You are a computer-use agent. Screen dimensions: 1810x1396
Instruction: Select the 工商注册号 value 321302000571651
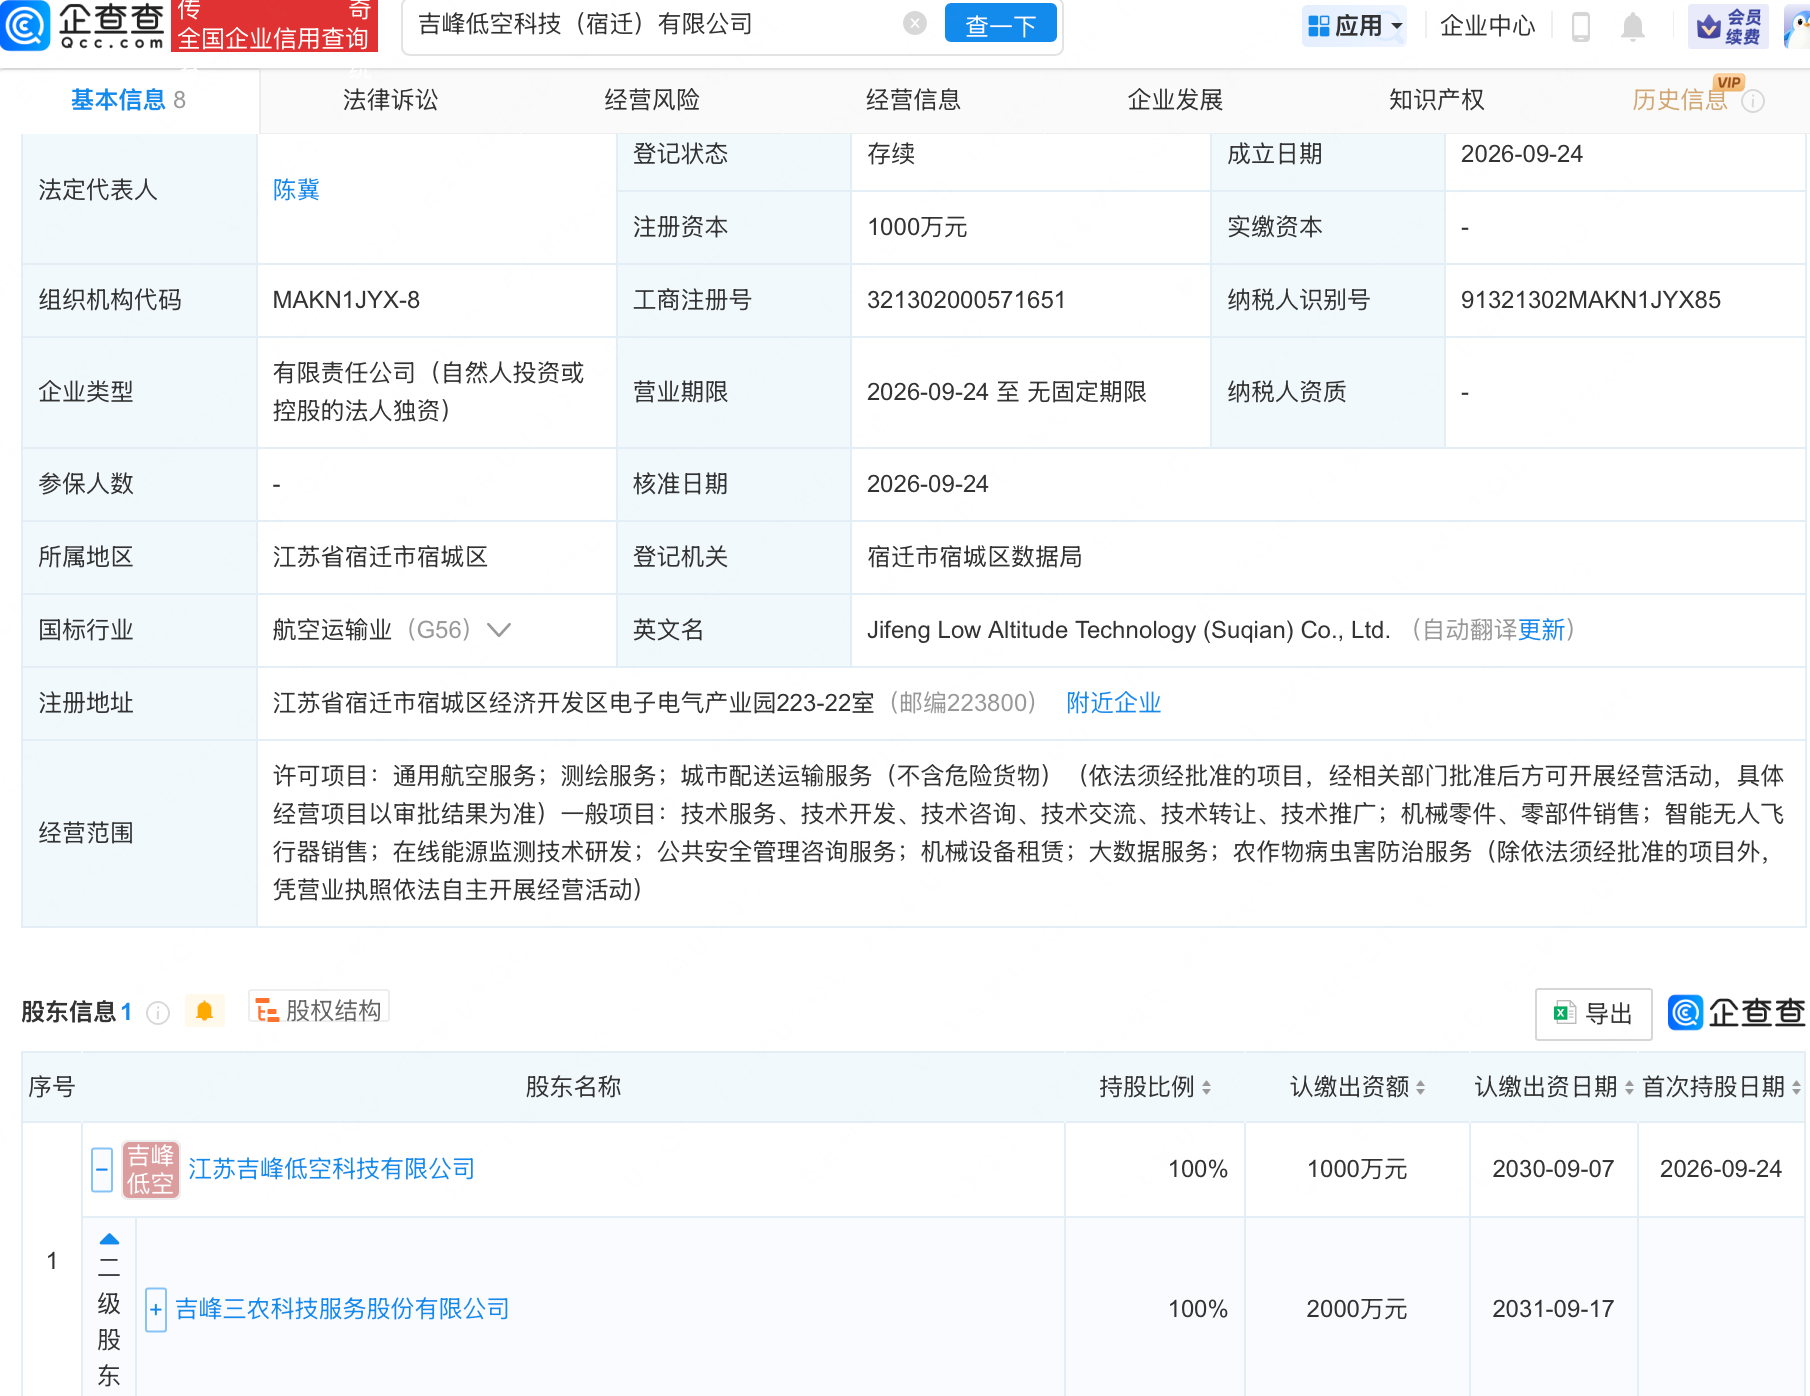tap(966, 300)
